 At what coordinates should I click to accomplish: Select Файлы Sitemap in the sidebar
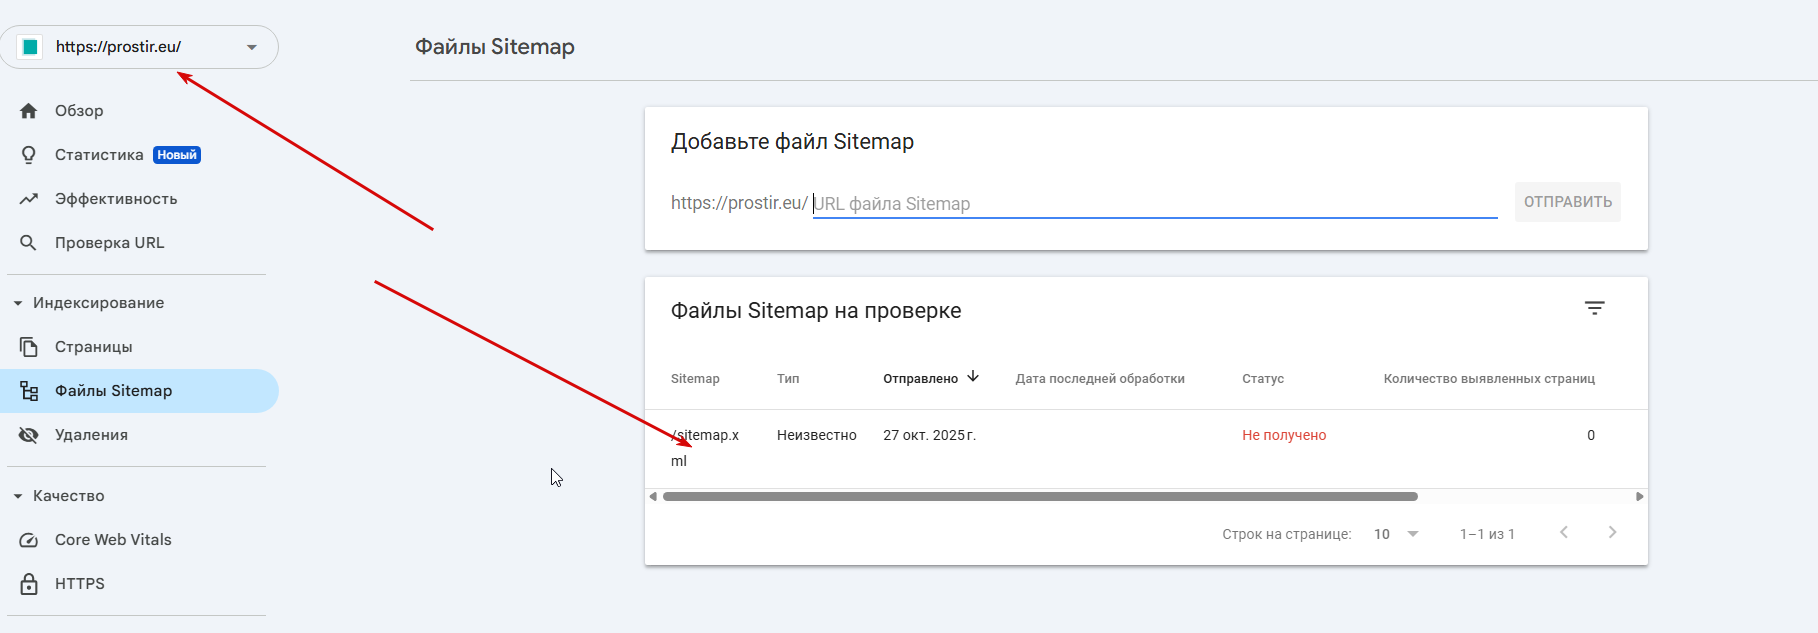pyautogui.click(x=113, y=391)
